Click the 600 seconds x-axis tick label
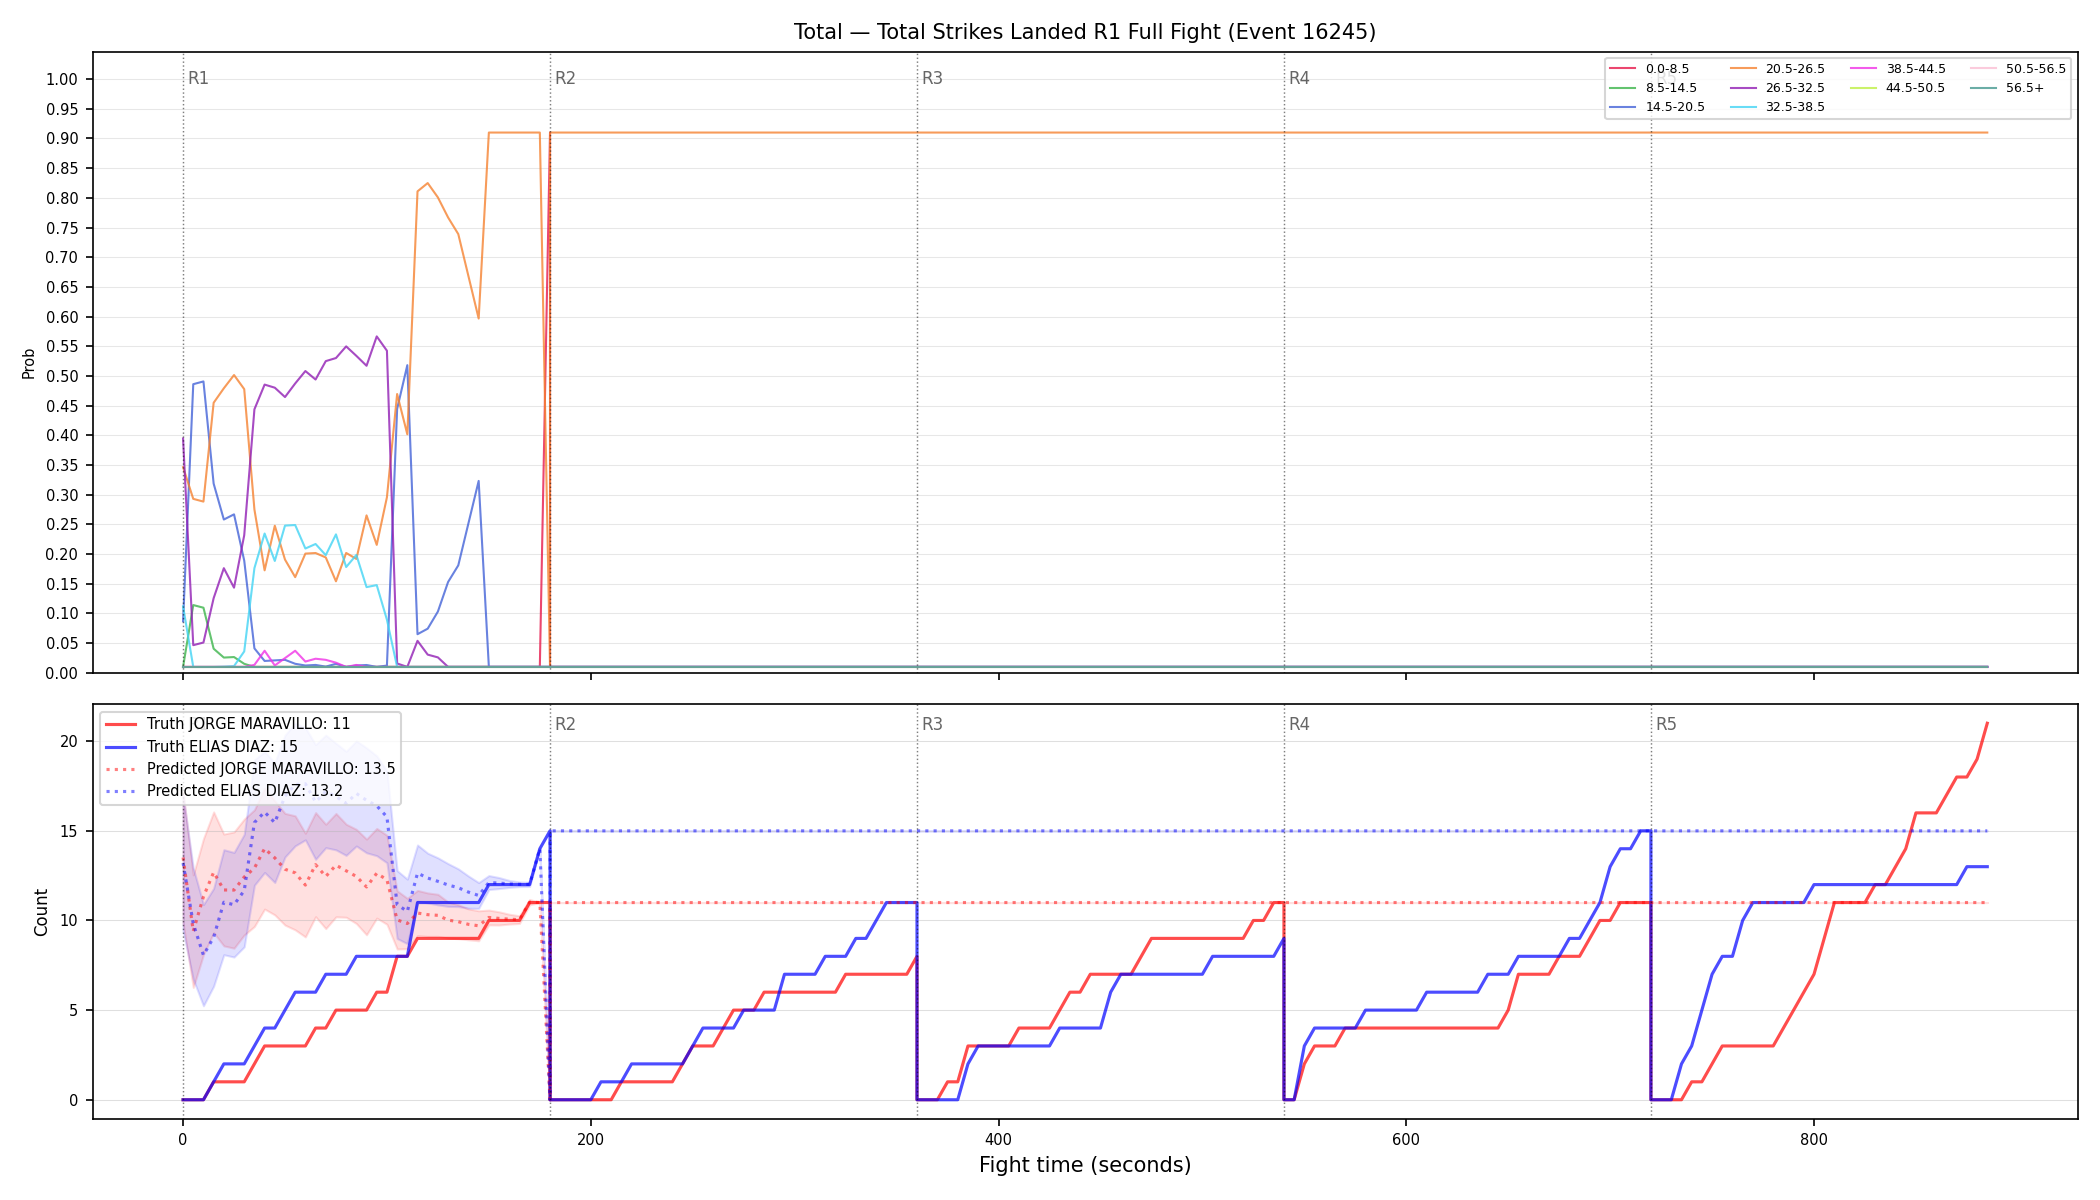This screenshot has width=2100, height=1200. 1406,1139
